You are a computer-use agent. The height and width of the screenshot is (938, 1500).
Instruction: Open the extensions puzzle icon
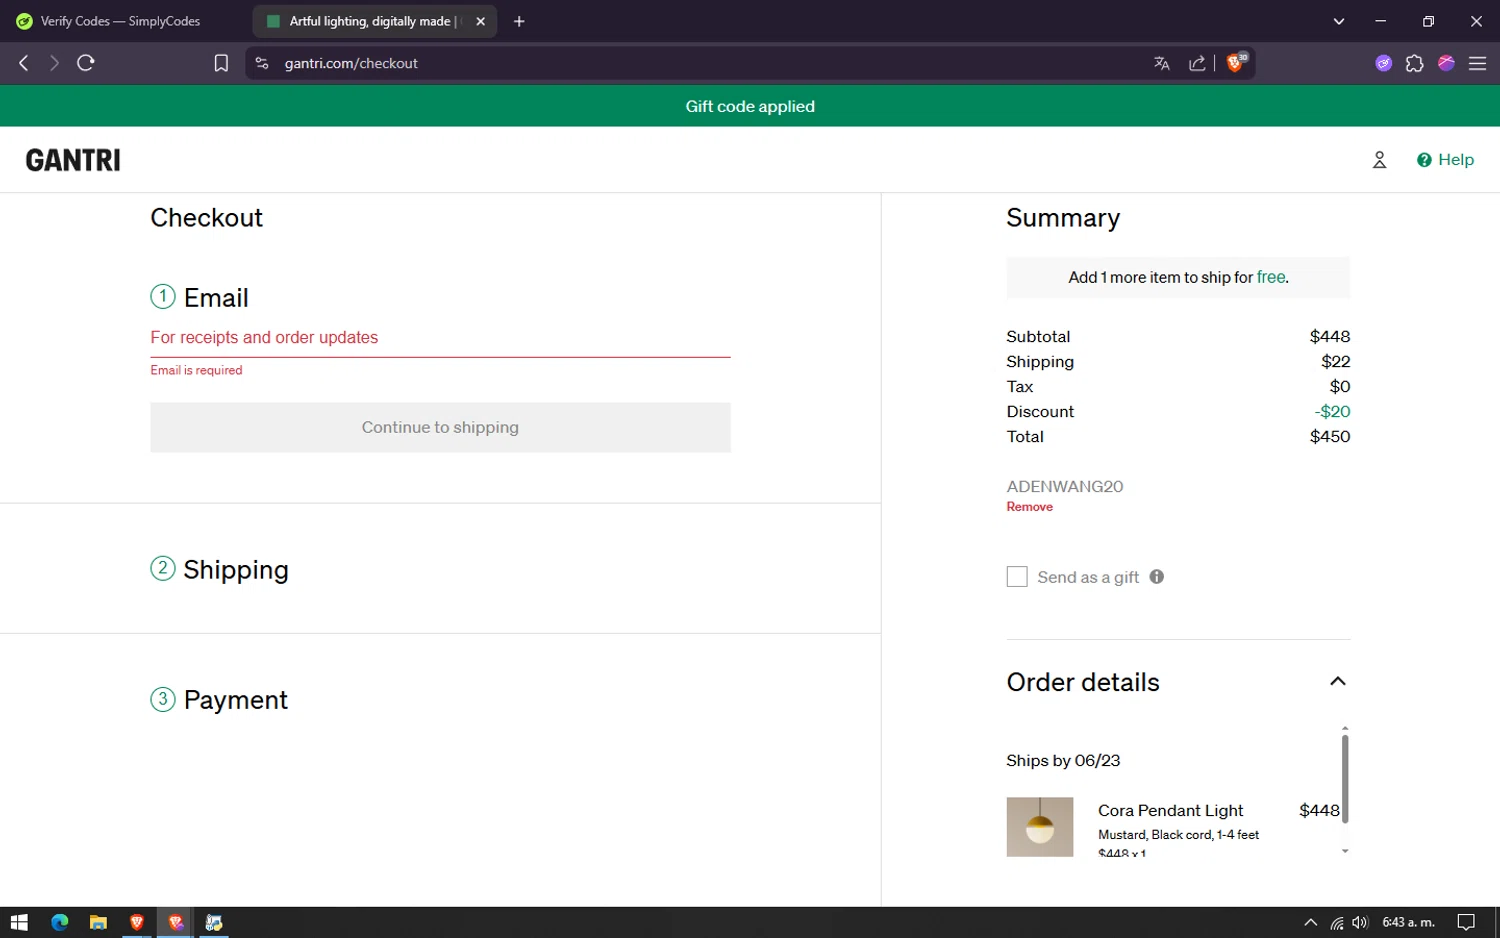(x=1414, y=63)
